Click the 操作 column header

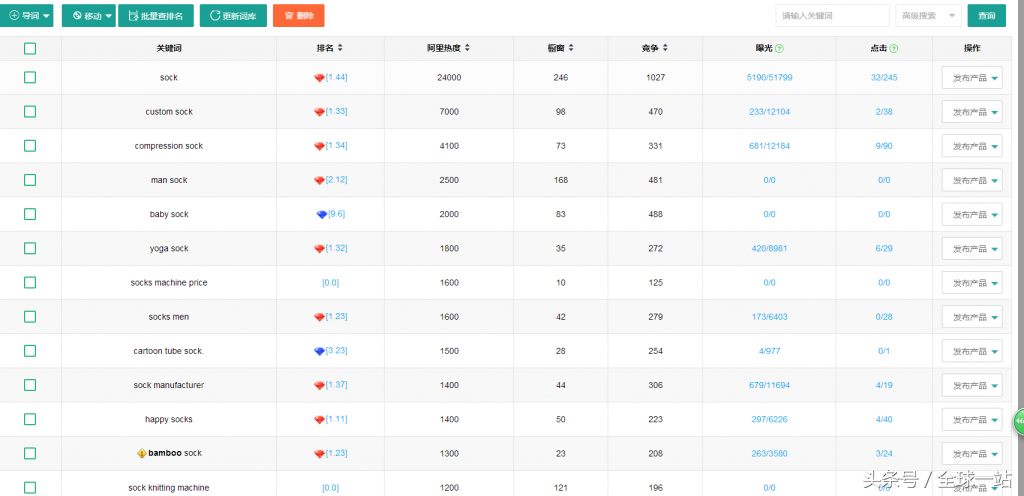972,48
